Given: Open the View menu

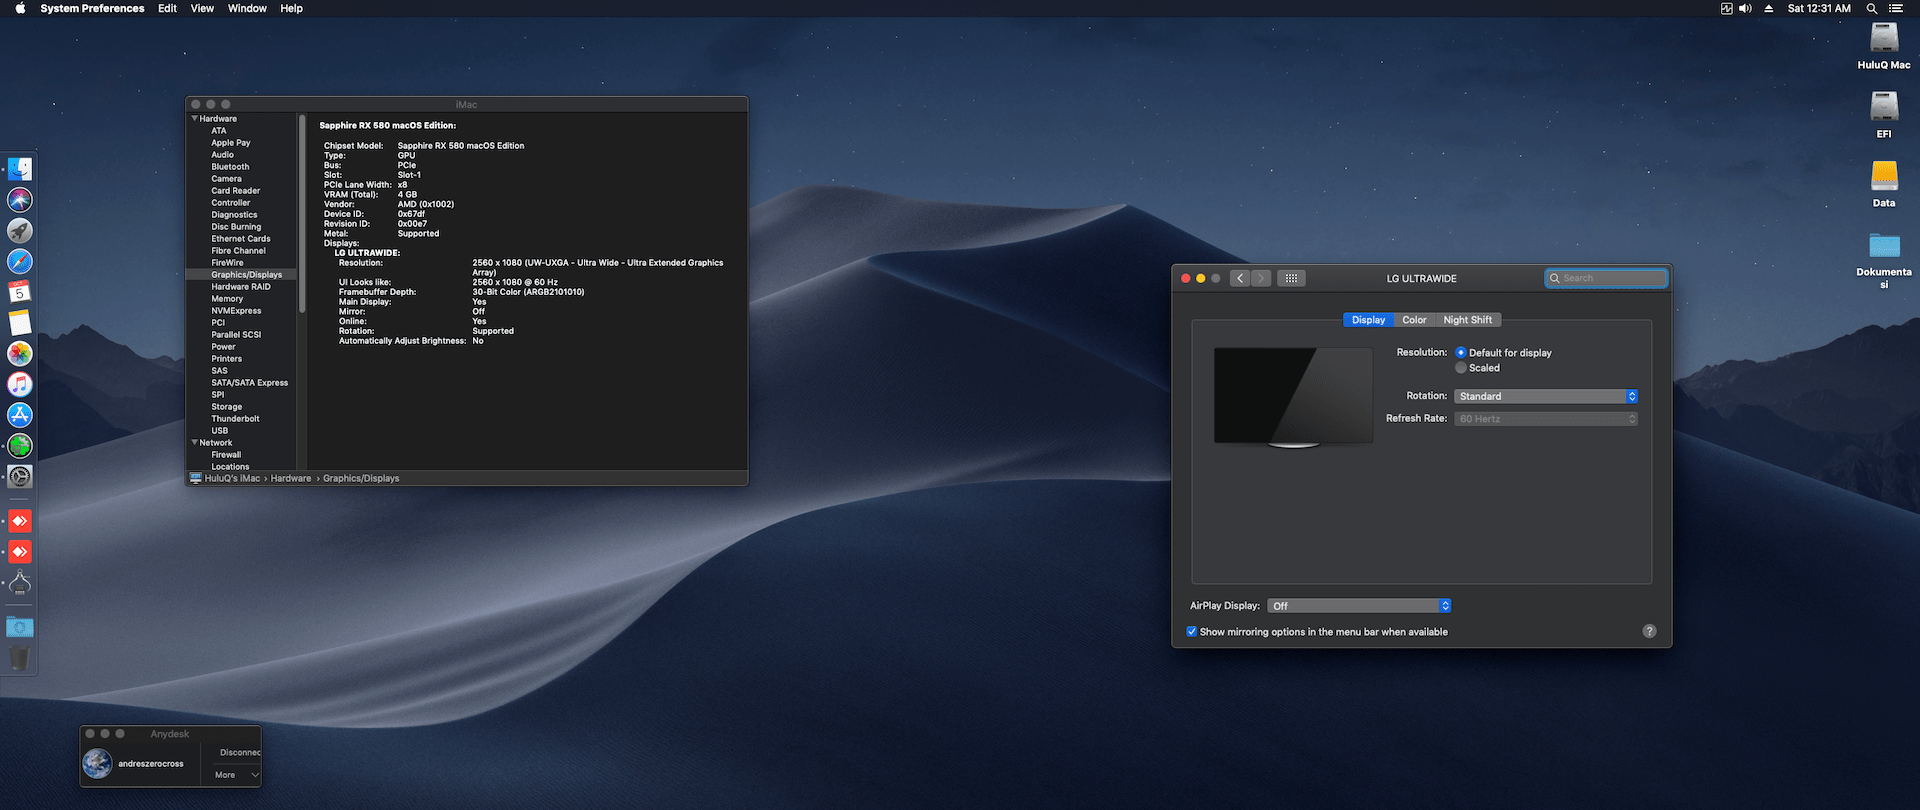Looking at the screenshot, I should [x=202, y=8].
